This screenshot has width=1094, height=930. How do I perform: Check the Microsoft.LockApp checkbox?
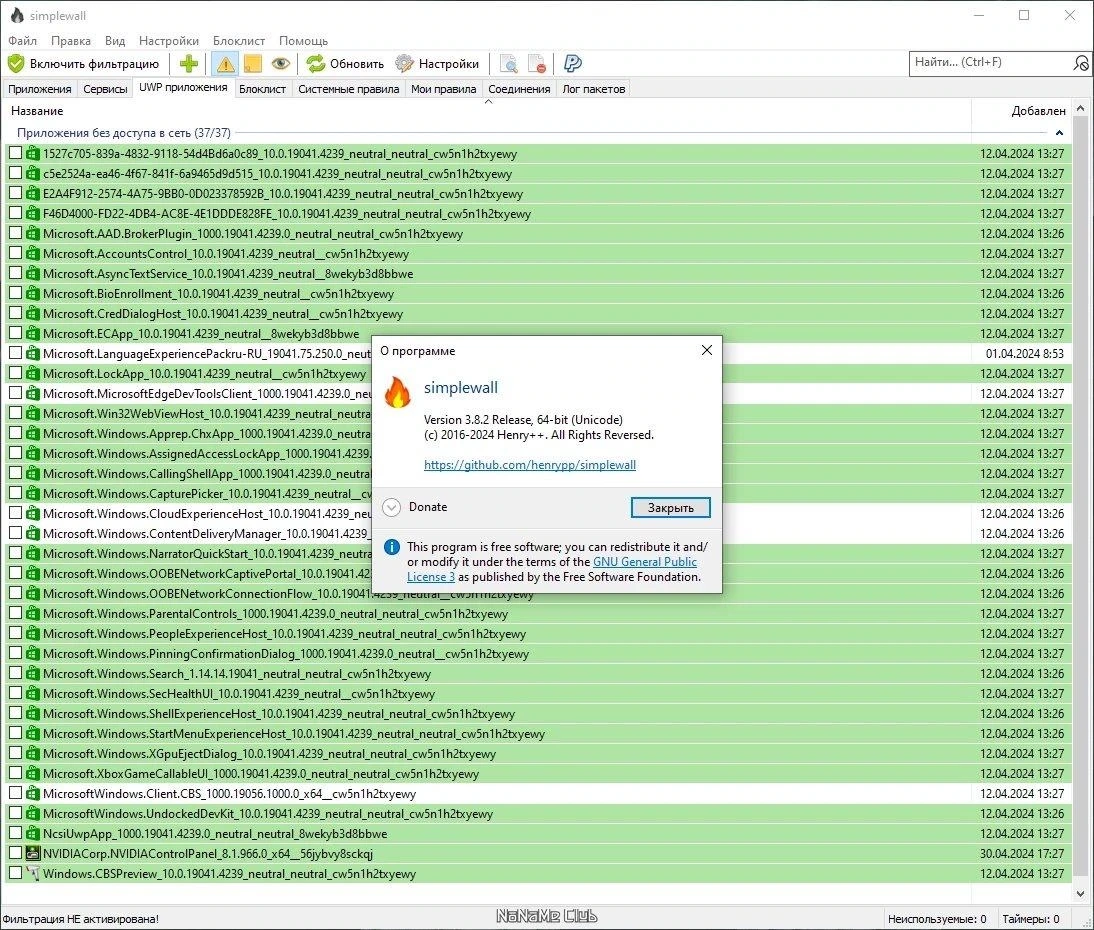(x=15, y=373)
